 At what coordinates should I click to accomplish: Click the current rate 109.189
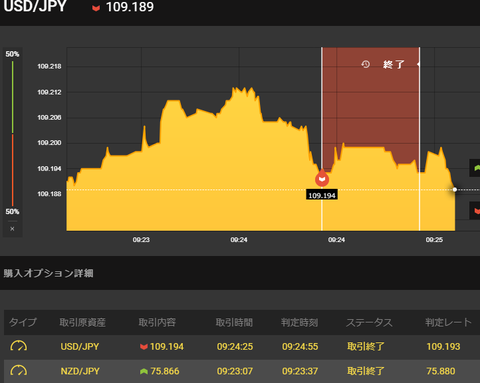(x=130, y=7)
